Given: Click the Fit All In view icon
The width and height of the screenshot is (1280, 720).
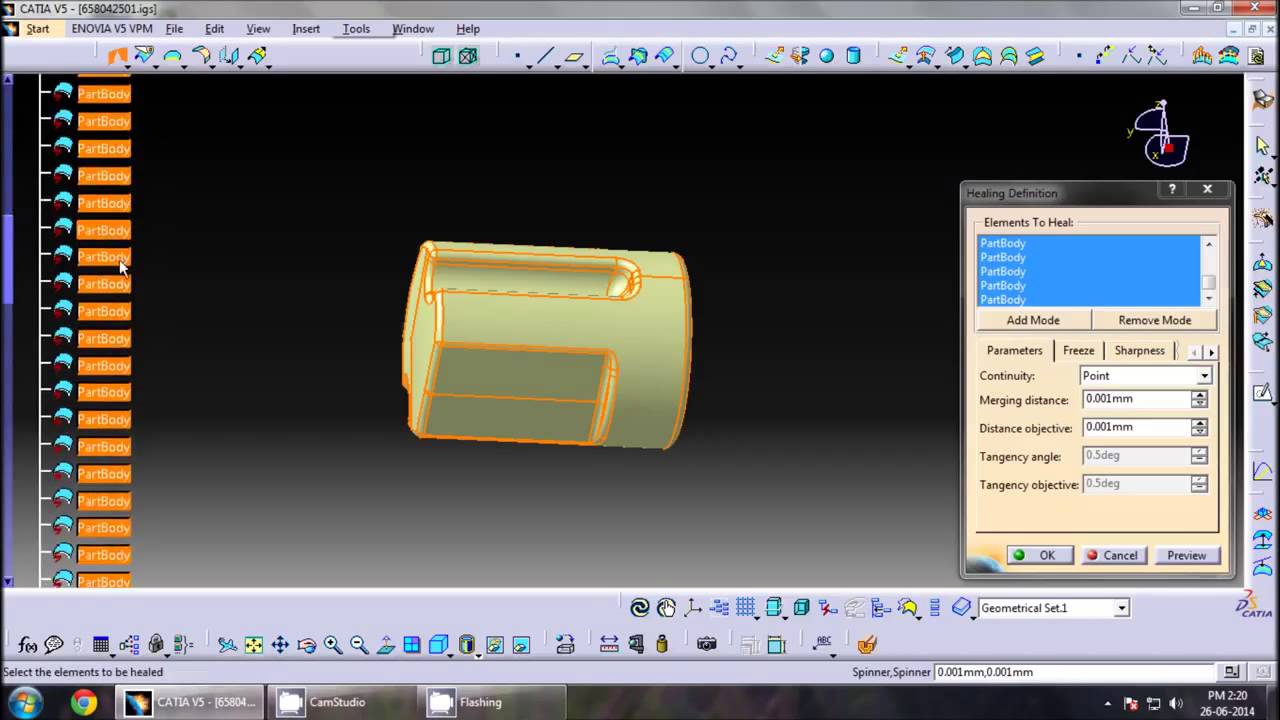Looking at the screenshot, I should 254,645.
